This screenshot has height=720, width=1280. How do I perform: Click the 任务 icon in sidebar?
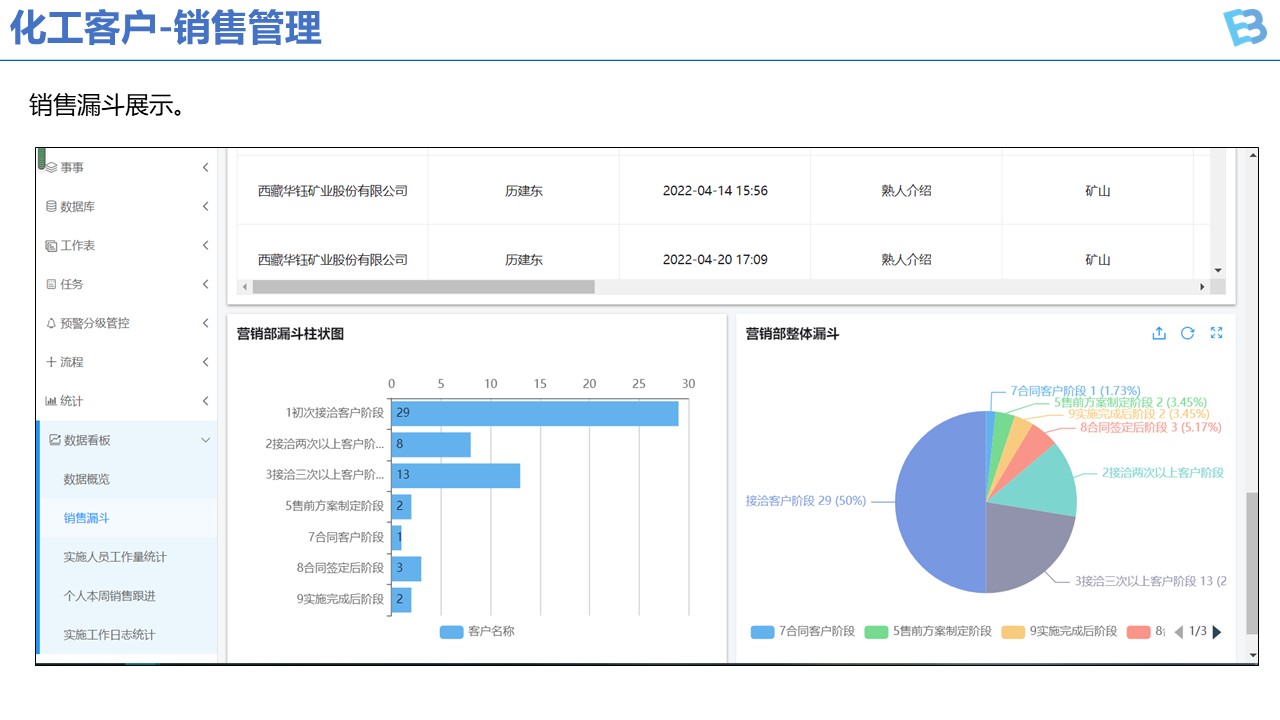[x=51, y=285]
